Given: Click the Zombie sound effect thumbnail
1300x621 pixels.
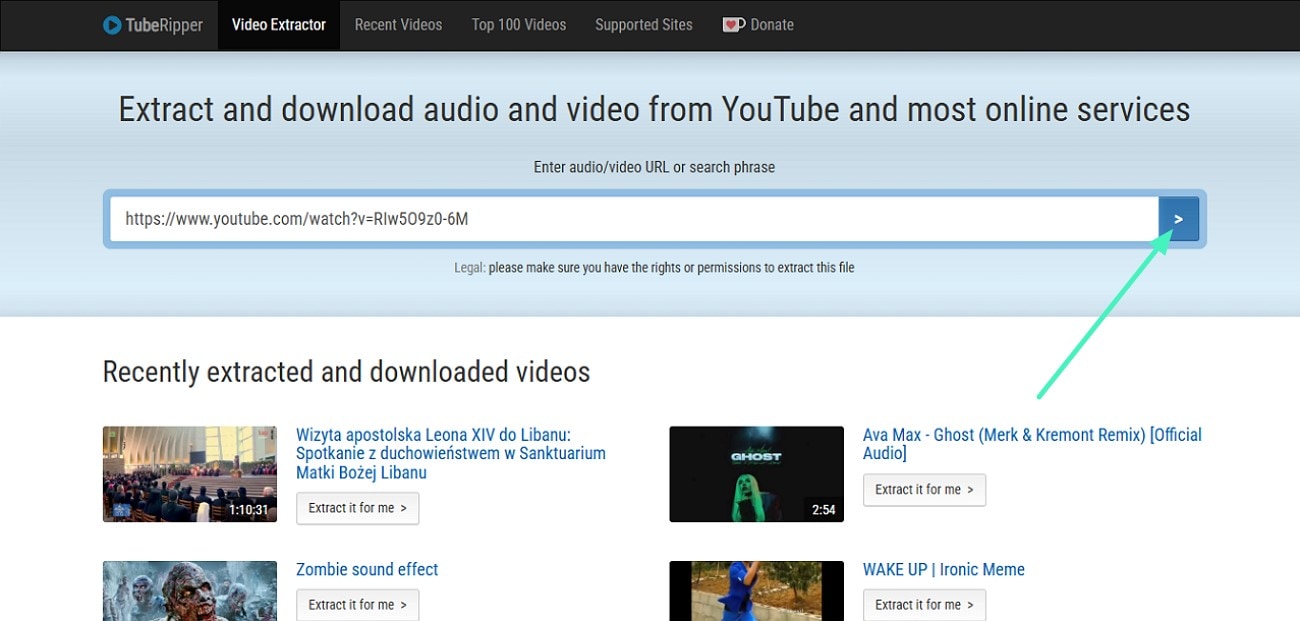Looking at the screenshot, I should click(x=190, y=591).
